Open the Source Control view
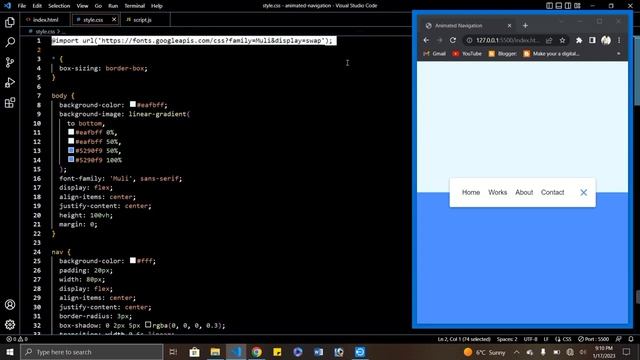640x360 pixels. coord(10,62)
